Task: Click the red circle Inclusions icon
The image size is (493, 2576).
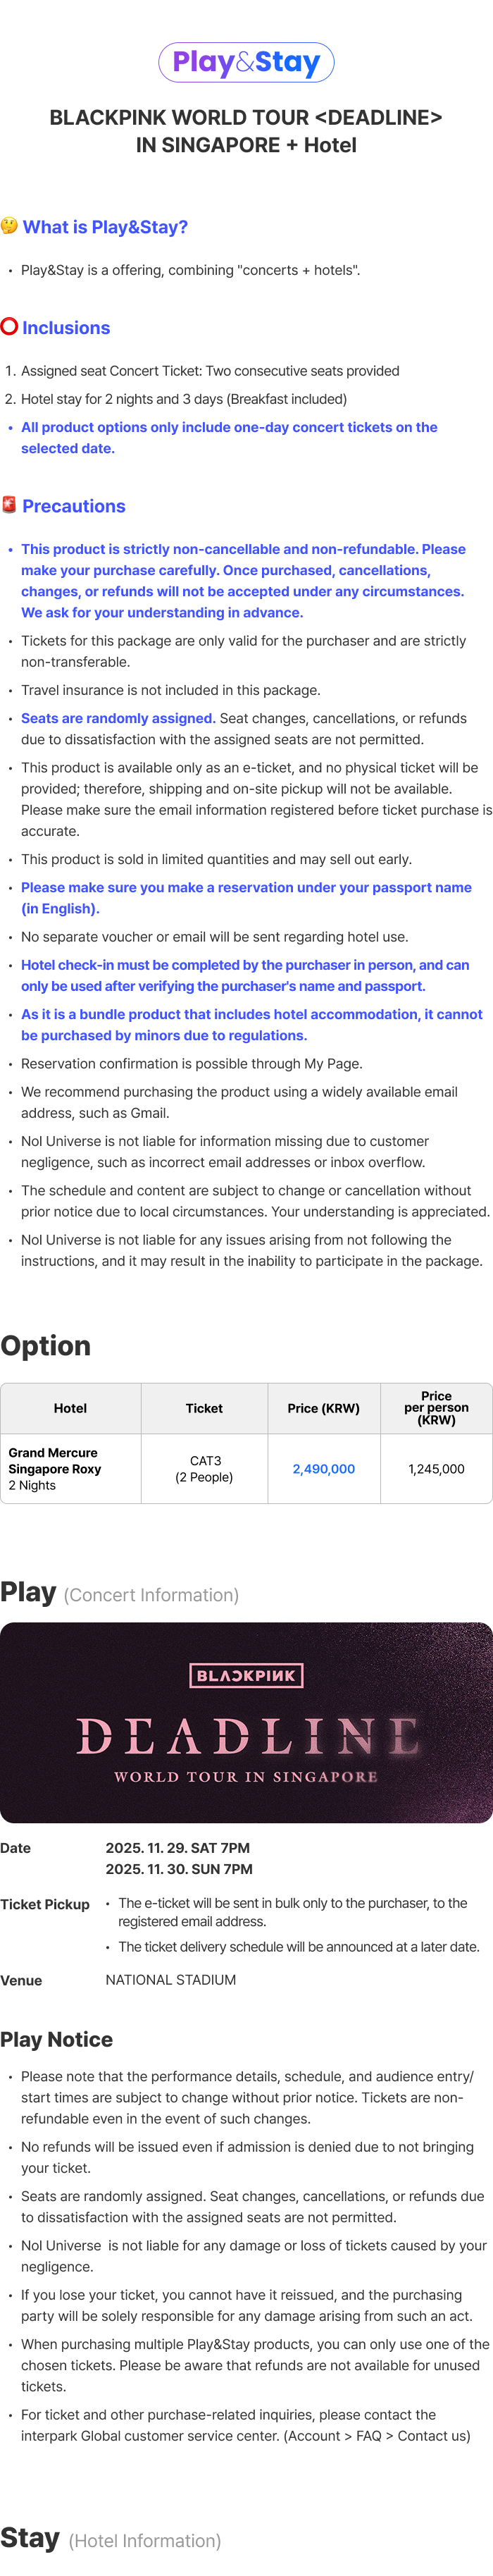Action: 9,326
